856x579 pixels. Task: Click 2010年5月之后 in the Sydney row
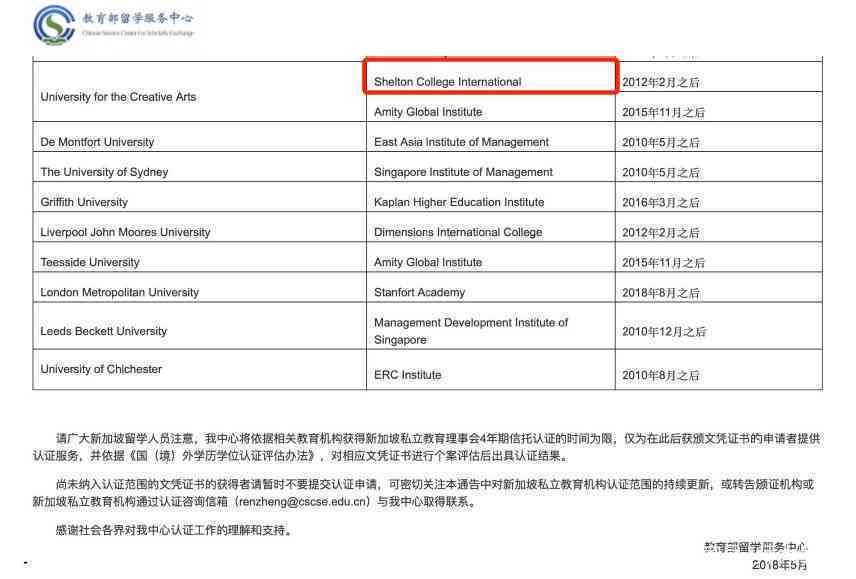click(x=661, y=172)
